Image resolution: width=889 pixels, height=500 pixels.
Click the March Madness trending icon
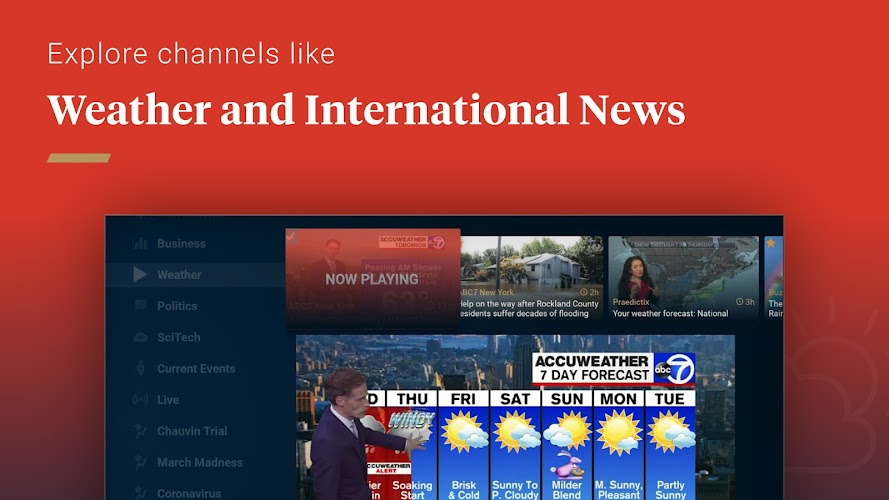(x=140, y=462)
